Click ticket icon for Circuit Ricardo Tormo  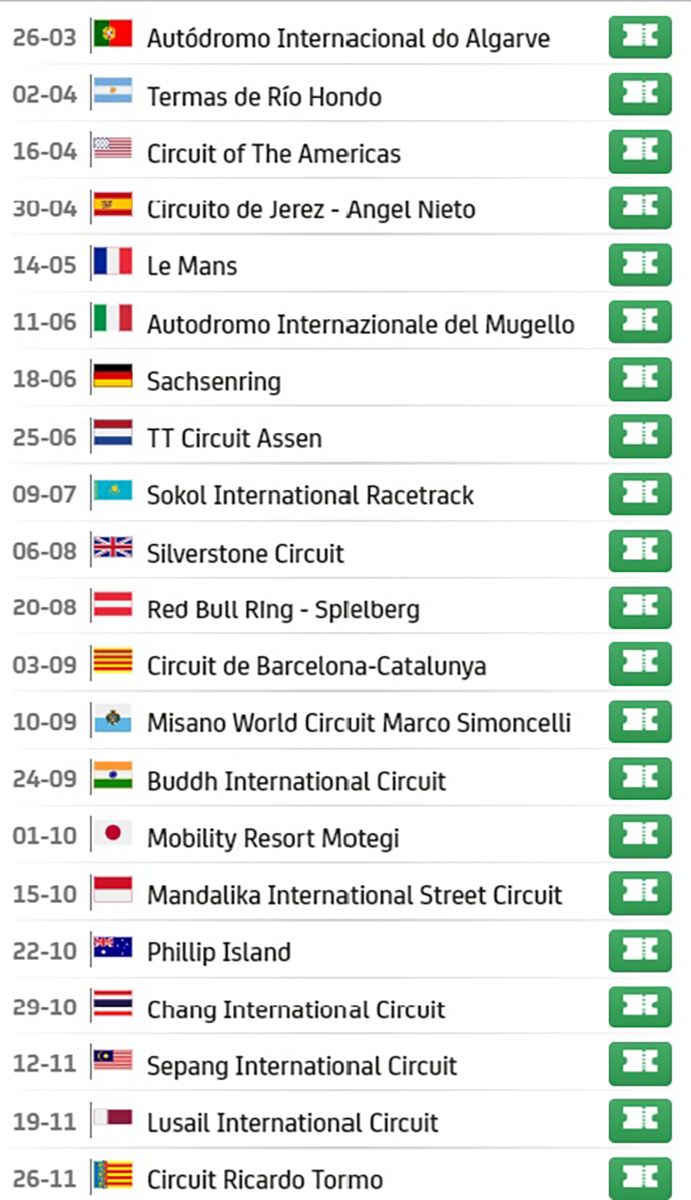click(640, 1178)
